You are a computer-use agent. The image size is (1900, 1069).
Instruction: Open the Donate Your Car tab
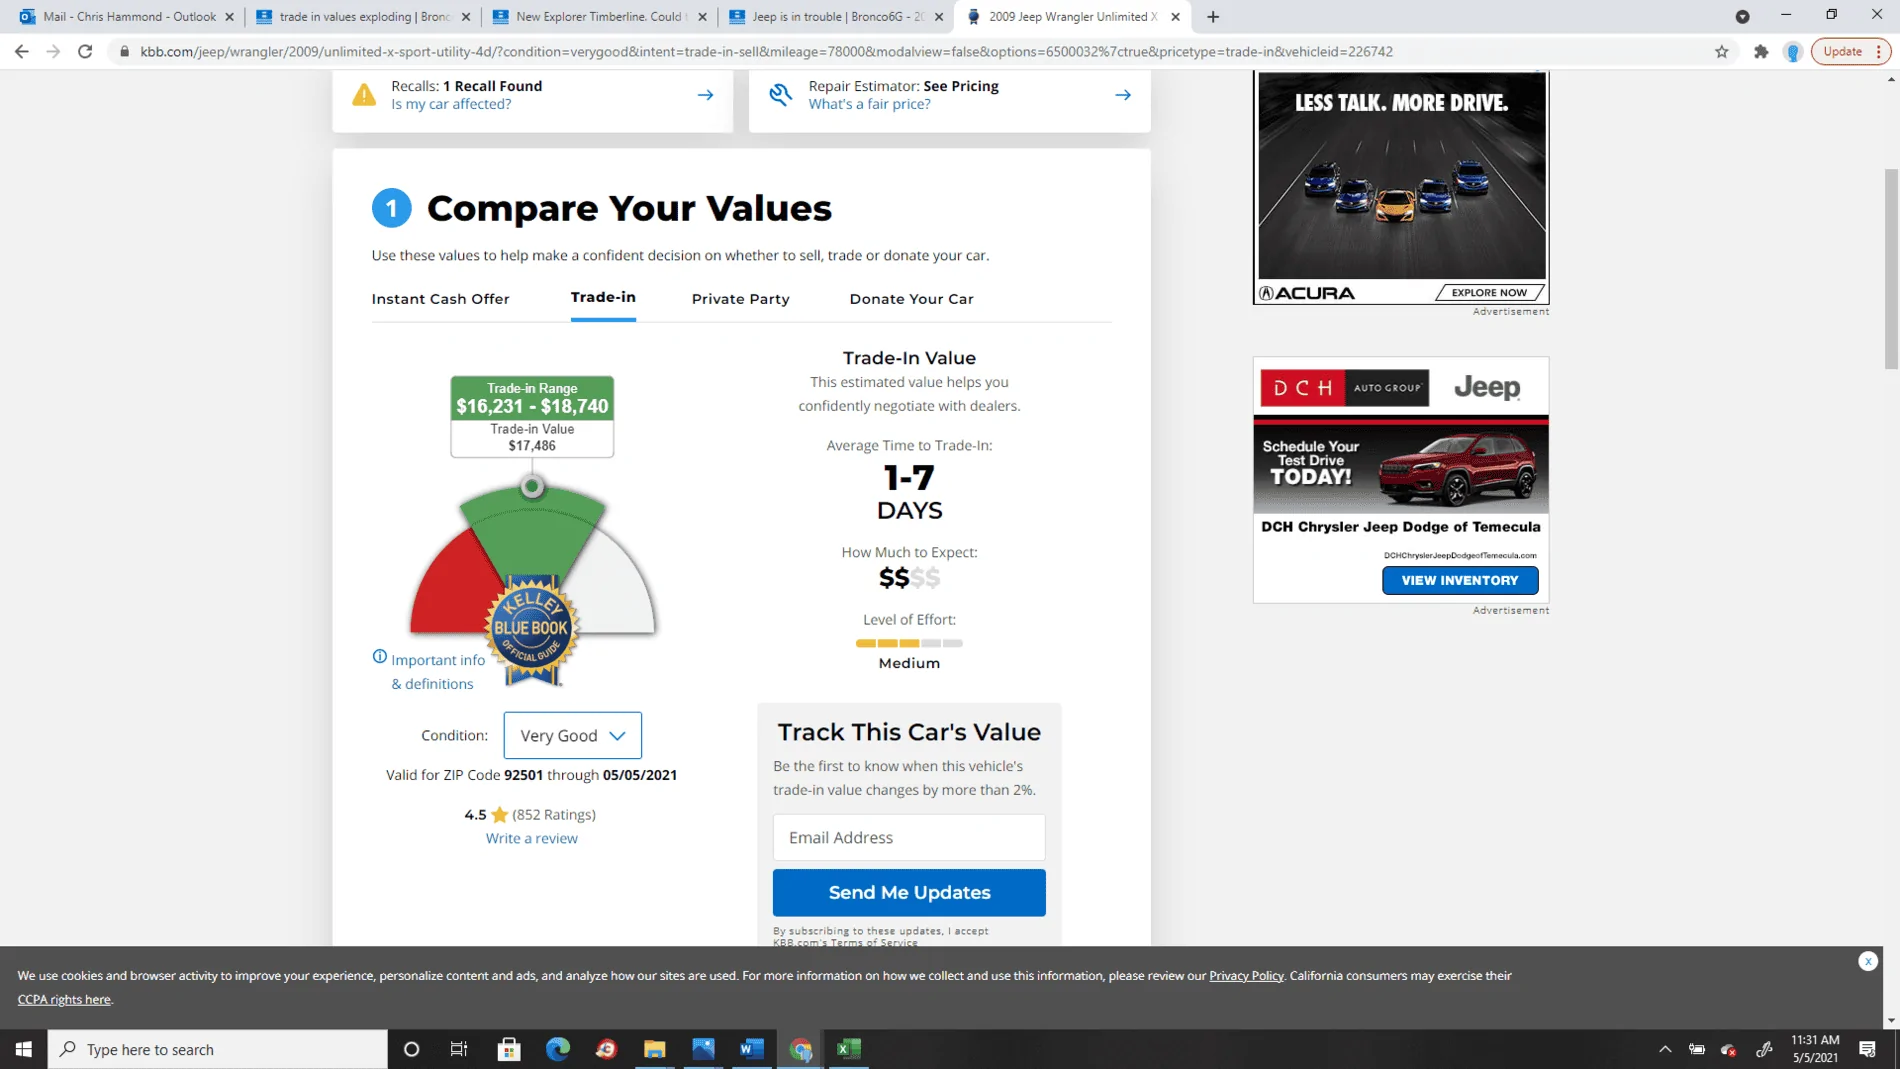[x=911, y=299]
